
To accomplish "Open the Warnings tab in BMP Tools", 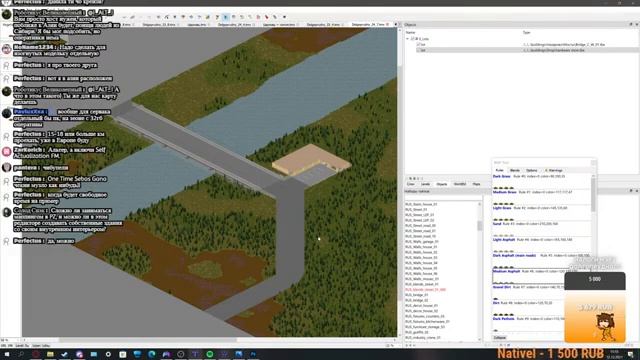I will (554, 170).
